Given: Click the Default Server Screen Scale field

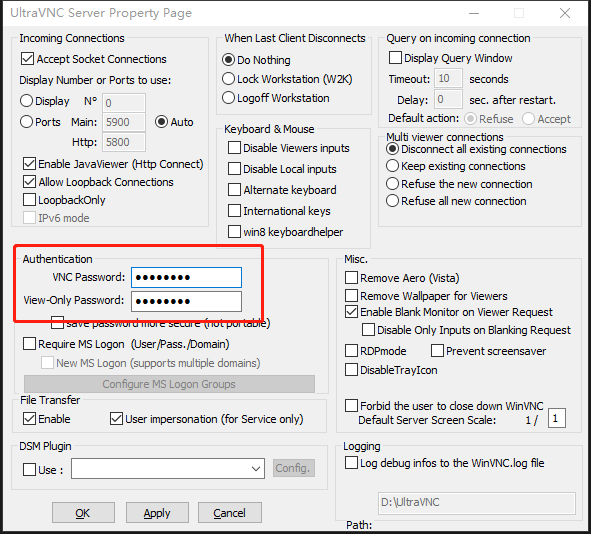Looking at the screenshot, I should pos(557,418).
